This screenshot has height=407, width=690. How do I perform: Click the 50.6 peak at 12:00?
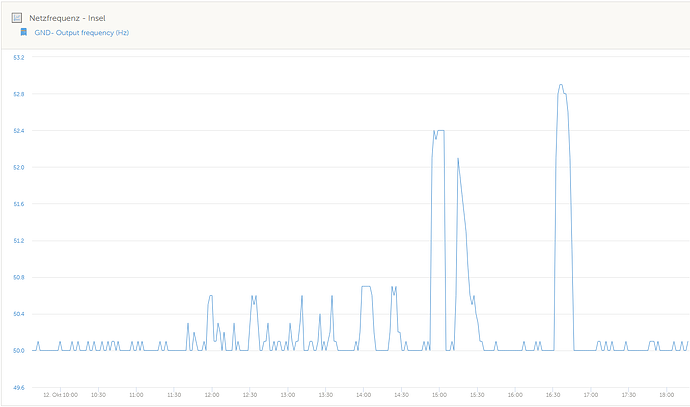tap(210, 296)
